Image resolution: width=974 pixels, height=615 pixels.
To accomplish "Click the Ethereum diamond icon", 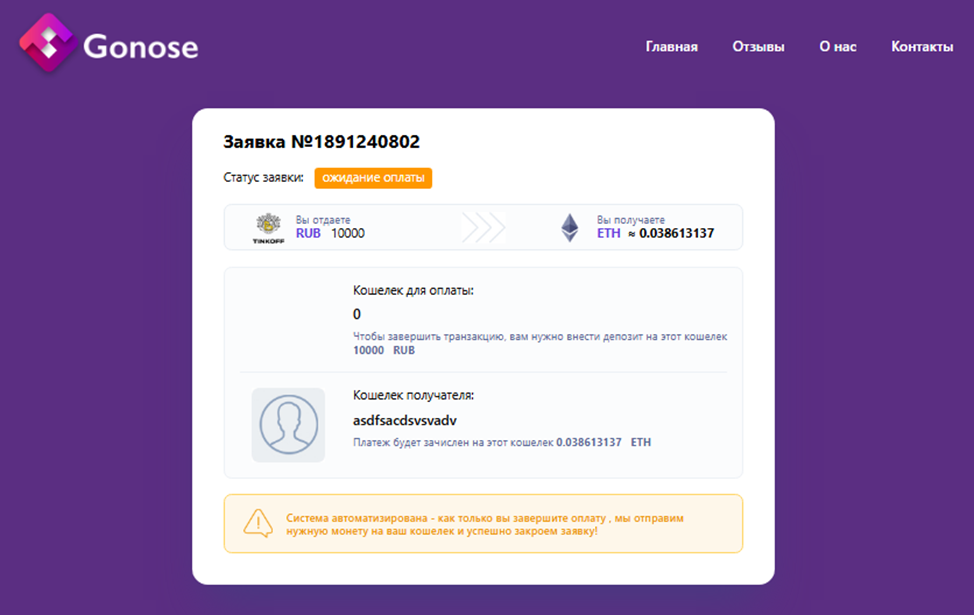I will 569,228.
